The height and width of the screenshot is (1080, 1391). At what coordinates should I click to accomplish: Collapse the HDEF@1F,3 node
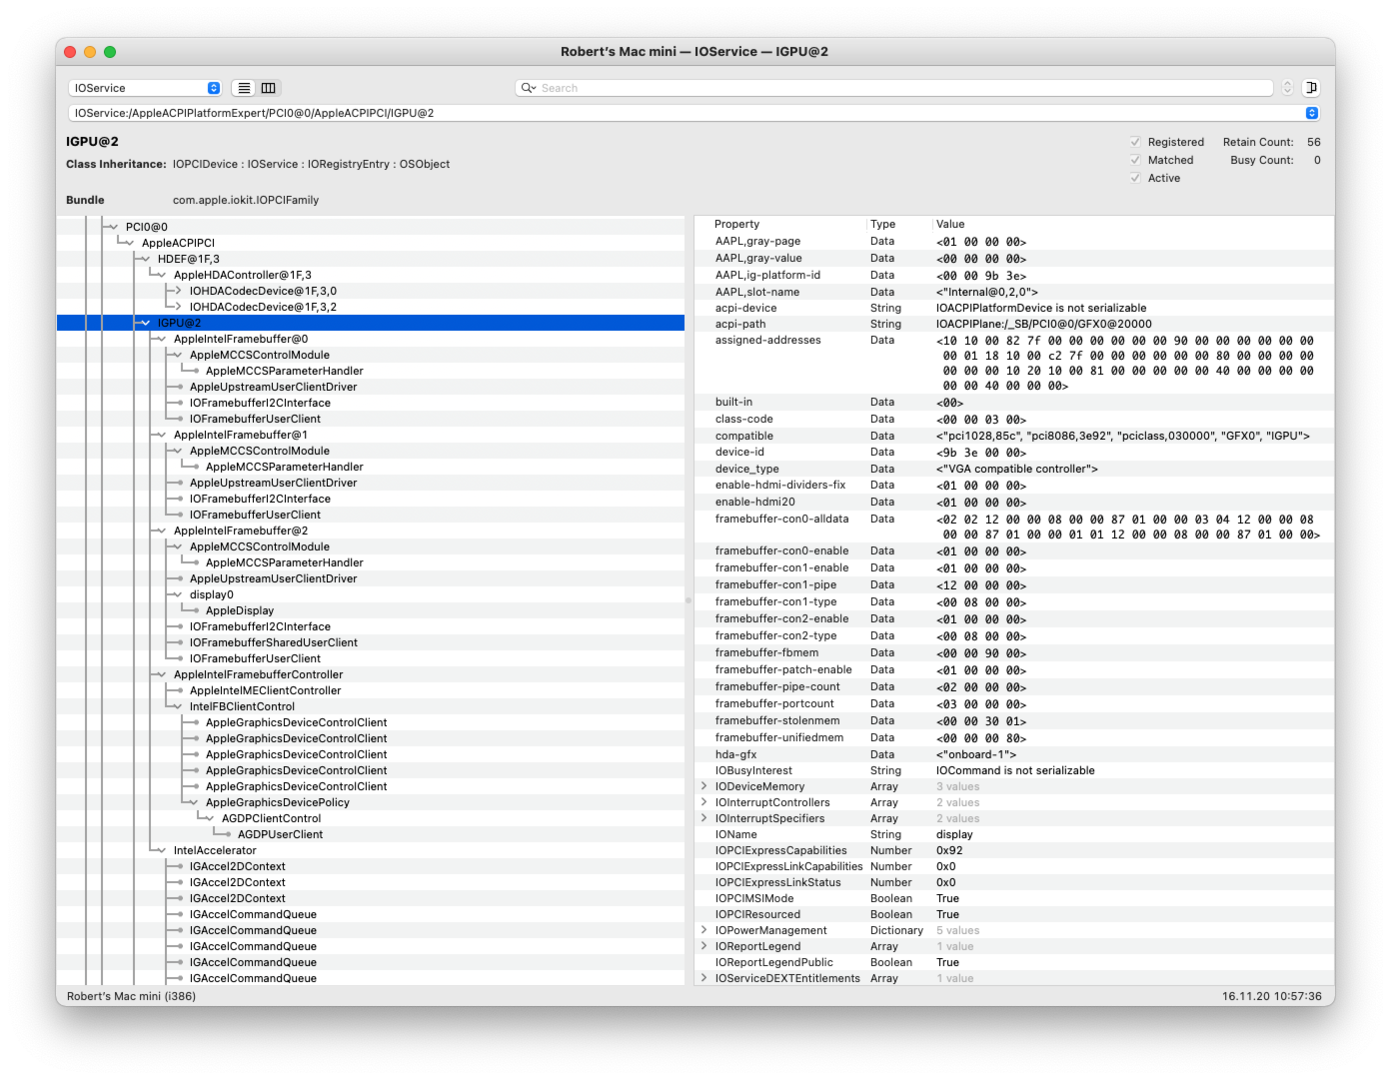pyautogui.click(x=145, y=259)
